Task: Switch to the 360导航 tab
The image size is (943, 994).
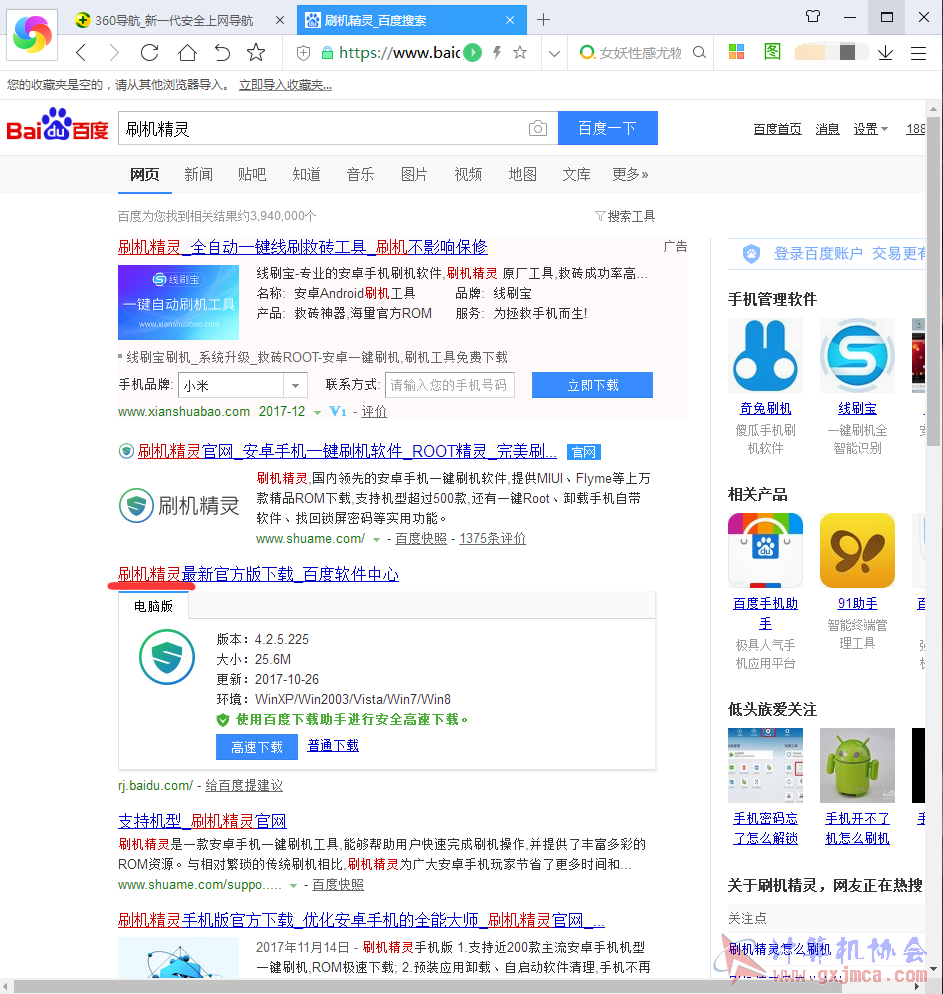Action: click(x=174, y=20)
